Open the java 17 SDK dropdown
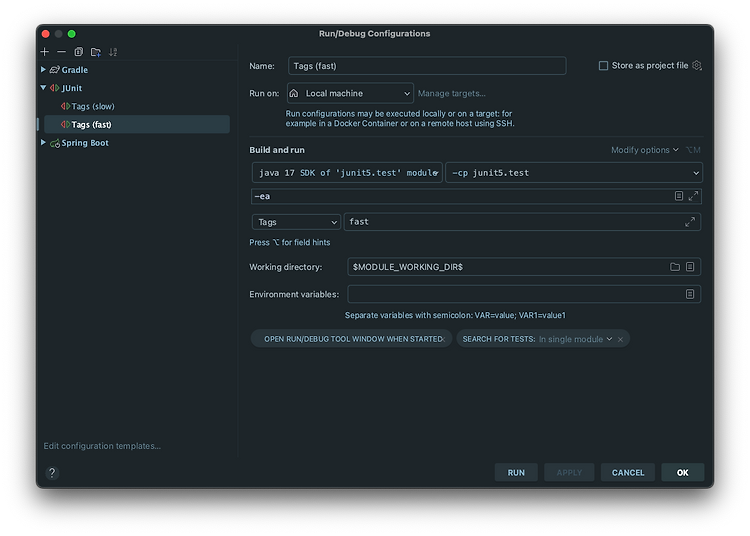 (x=347, y=173)
